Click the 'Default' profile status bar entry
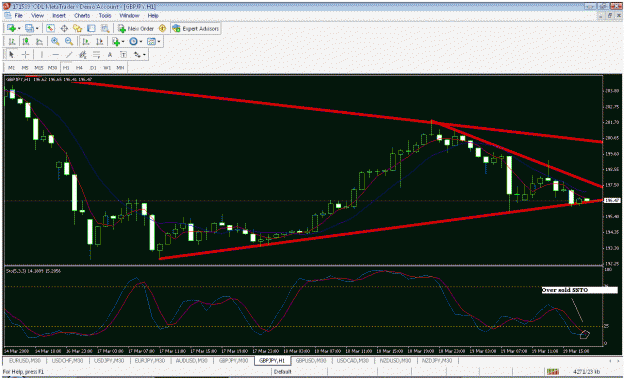The image size is (625, 378). (x=282, y=372)
